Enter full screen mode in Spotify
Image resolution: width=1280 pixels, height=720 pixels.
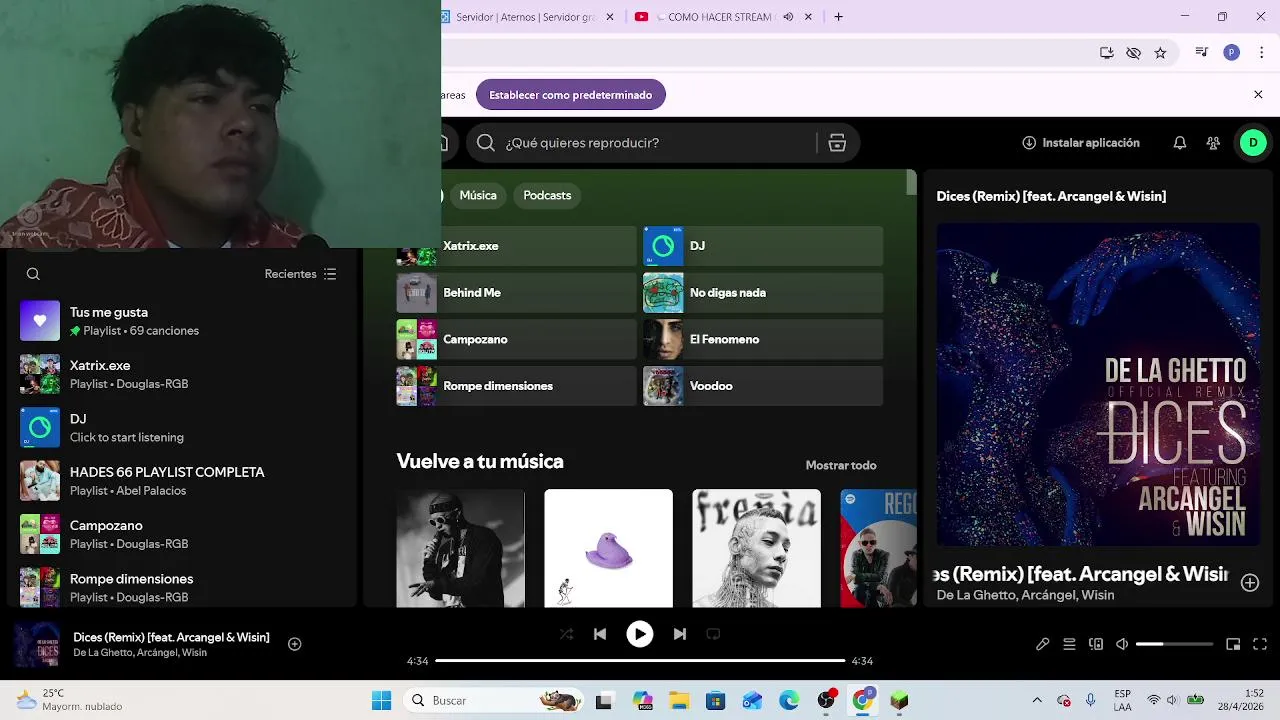1260,644
